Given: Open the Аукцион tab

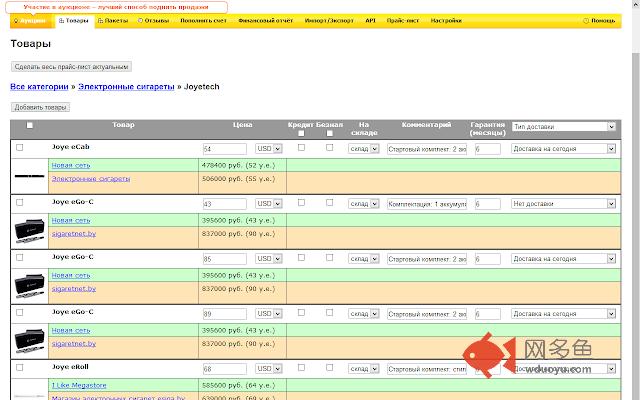Looking at the screenshot, I should click(x=31, y=20).
